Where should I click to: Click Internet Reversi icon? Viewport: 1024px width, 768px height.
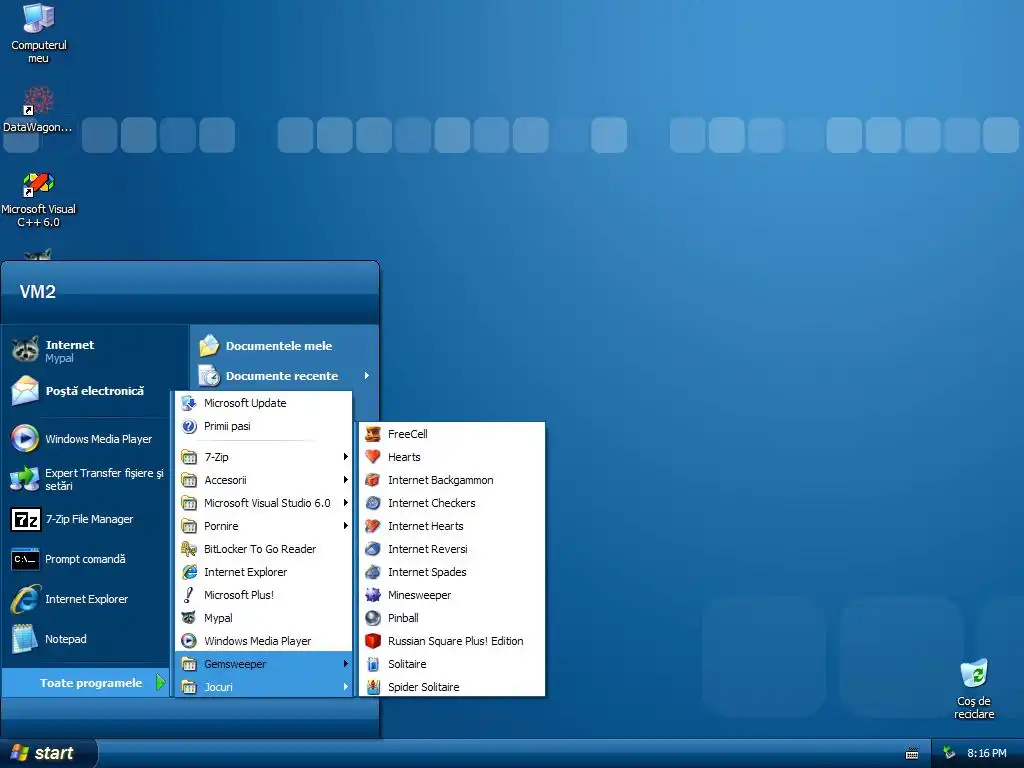pyautogui.click(x=373, y=549)
